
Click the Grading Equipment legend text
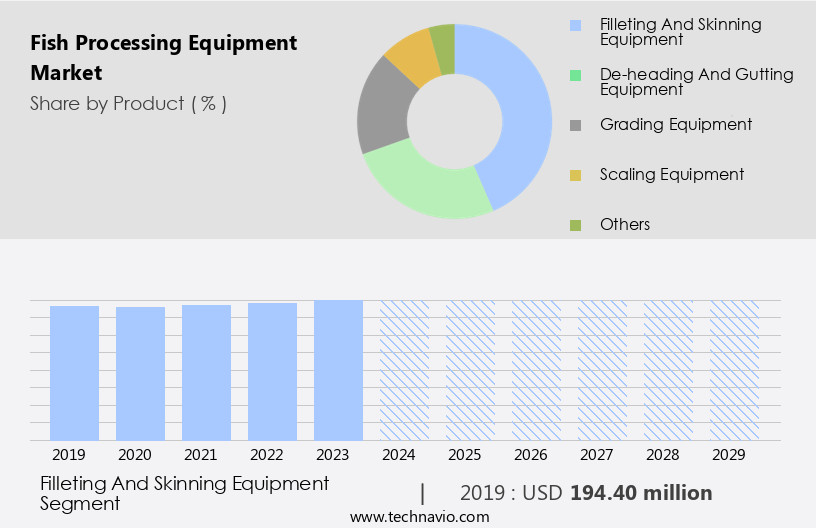click(x=675, y=125)
